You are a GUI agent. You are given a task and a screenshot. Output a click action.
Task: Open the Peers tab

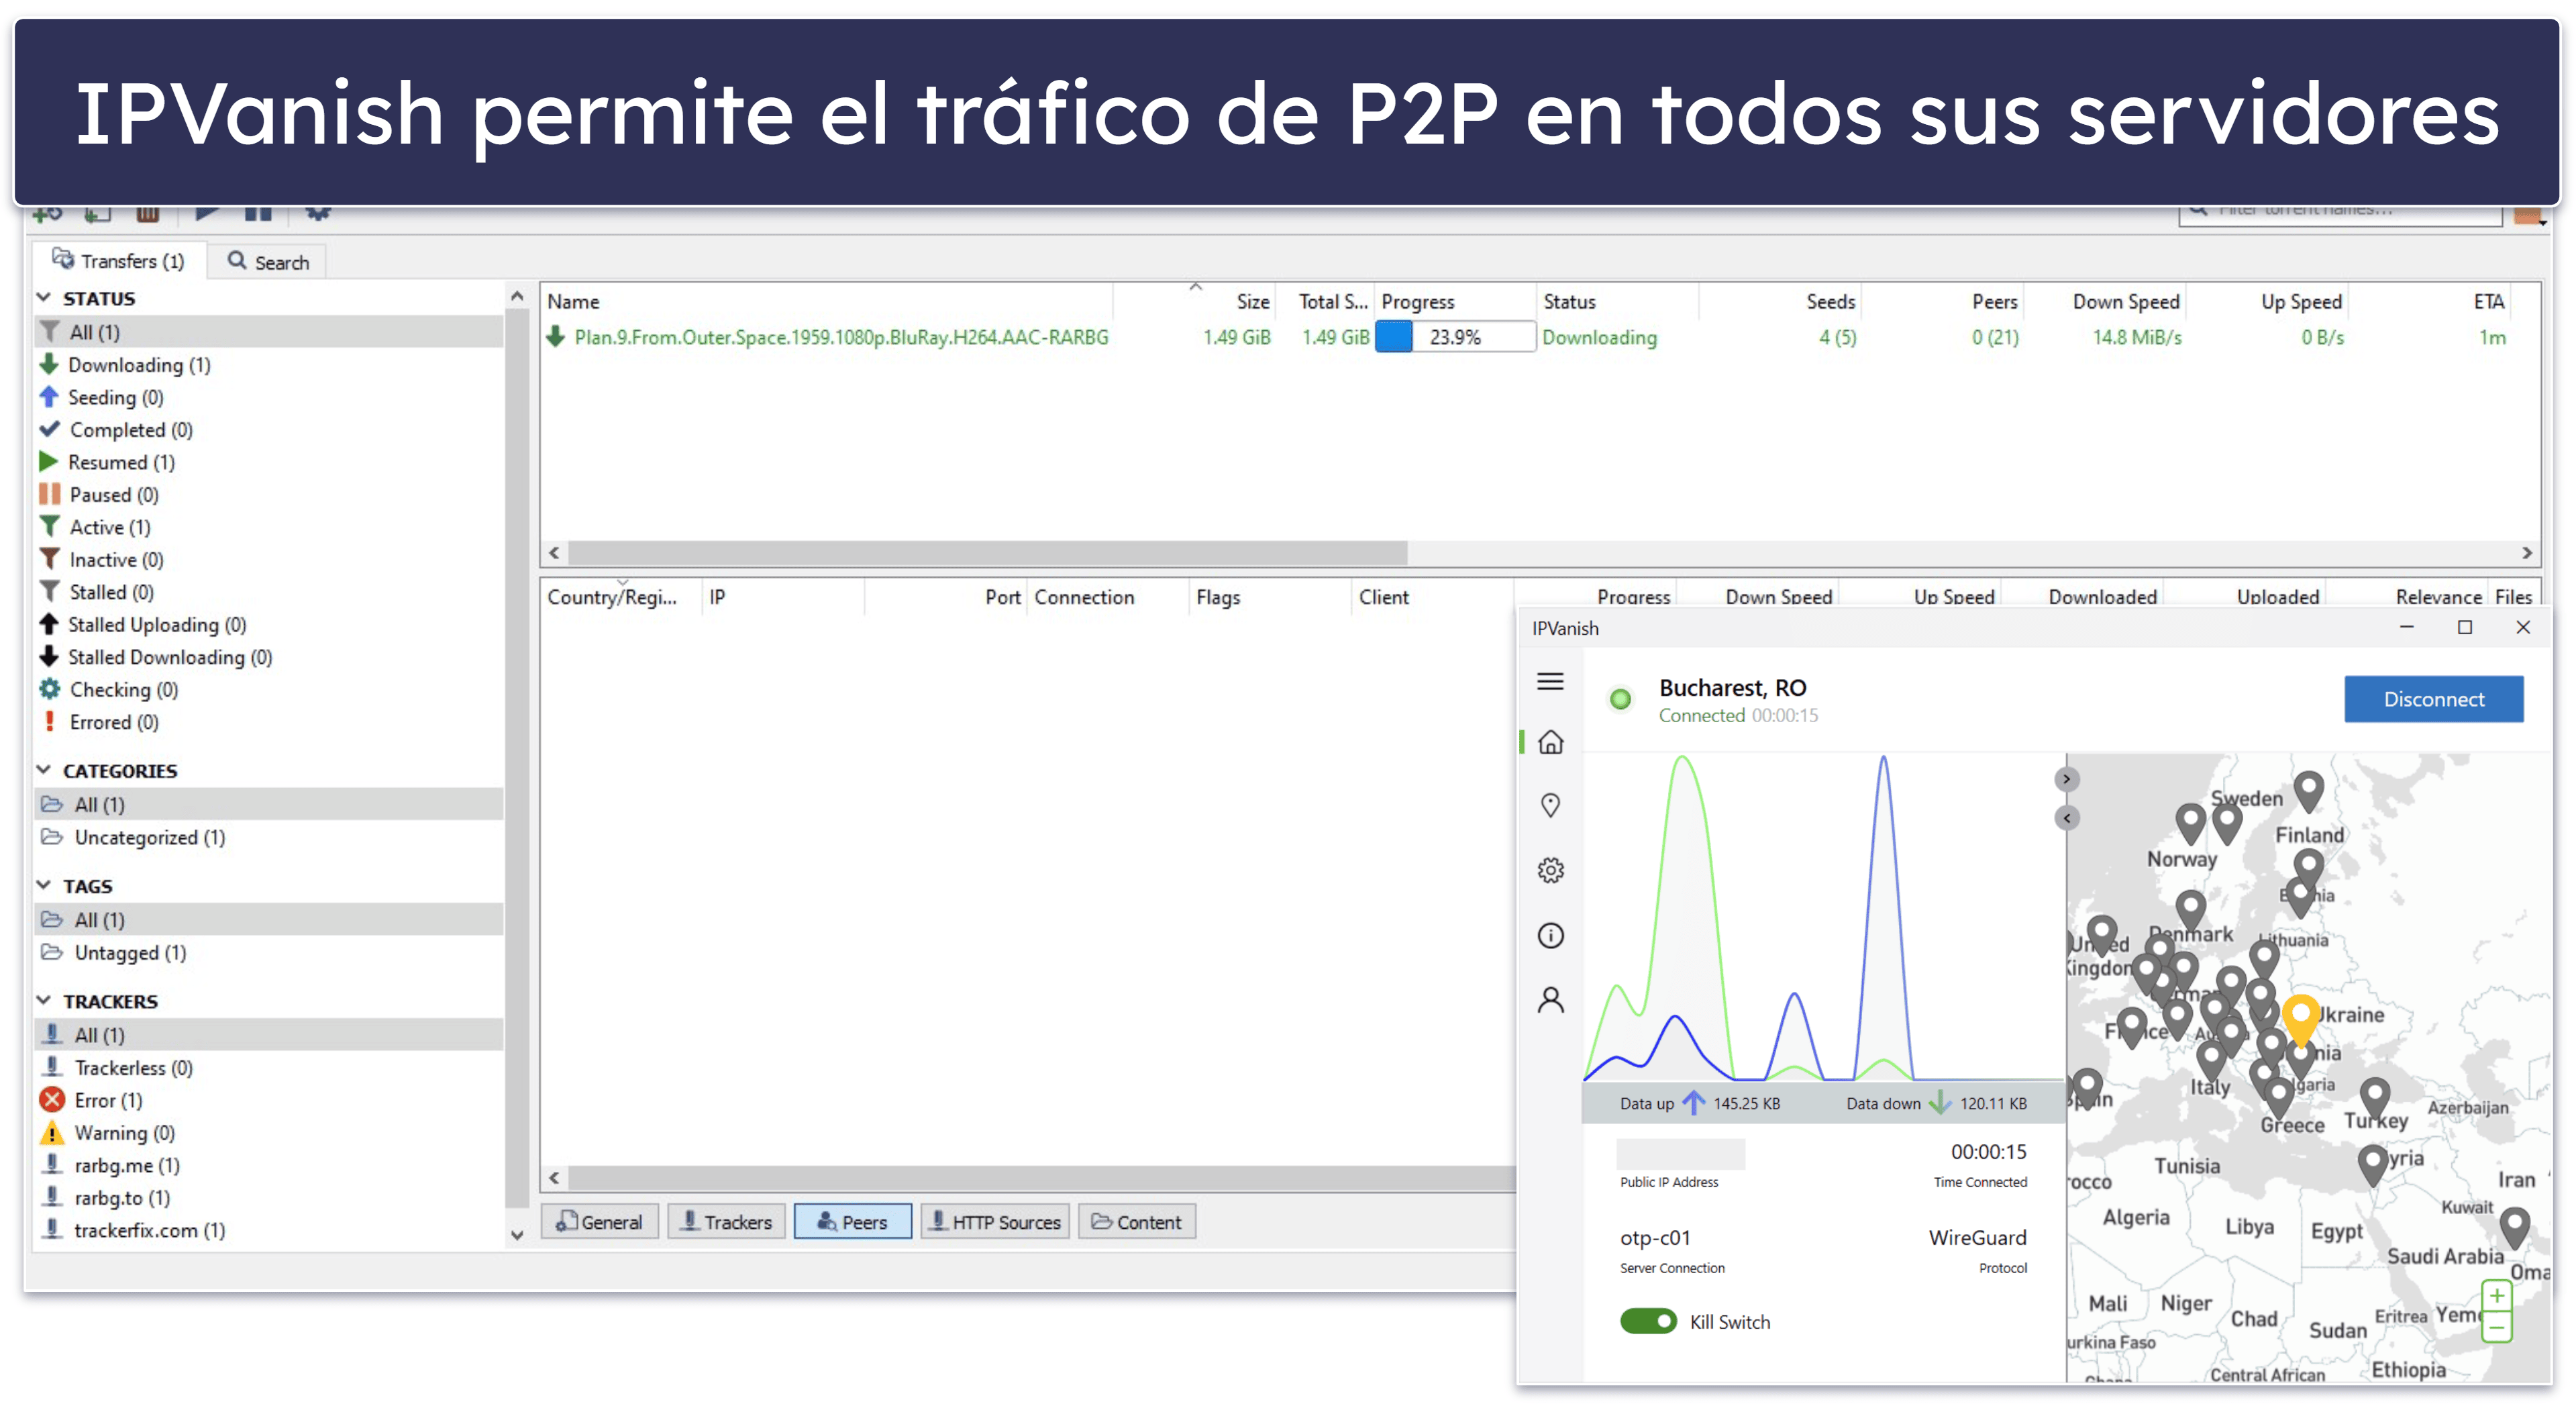(853, 1222)
